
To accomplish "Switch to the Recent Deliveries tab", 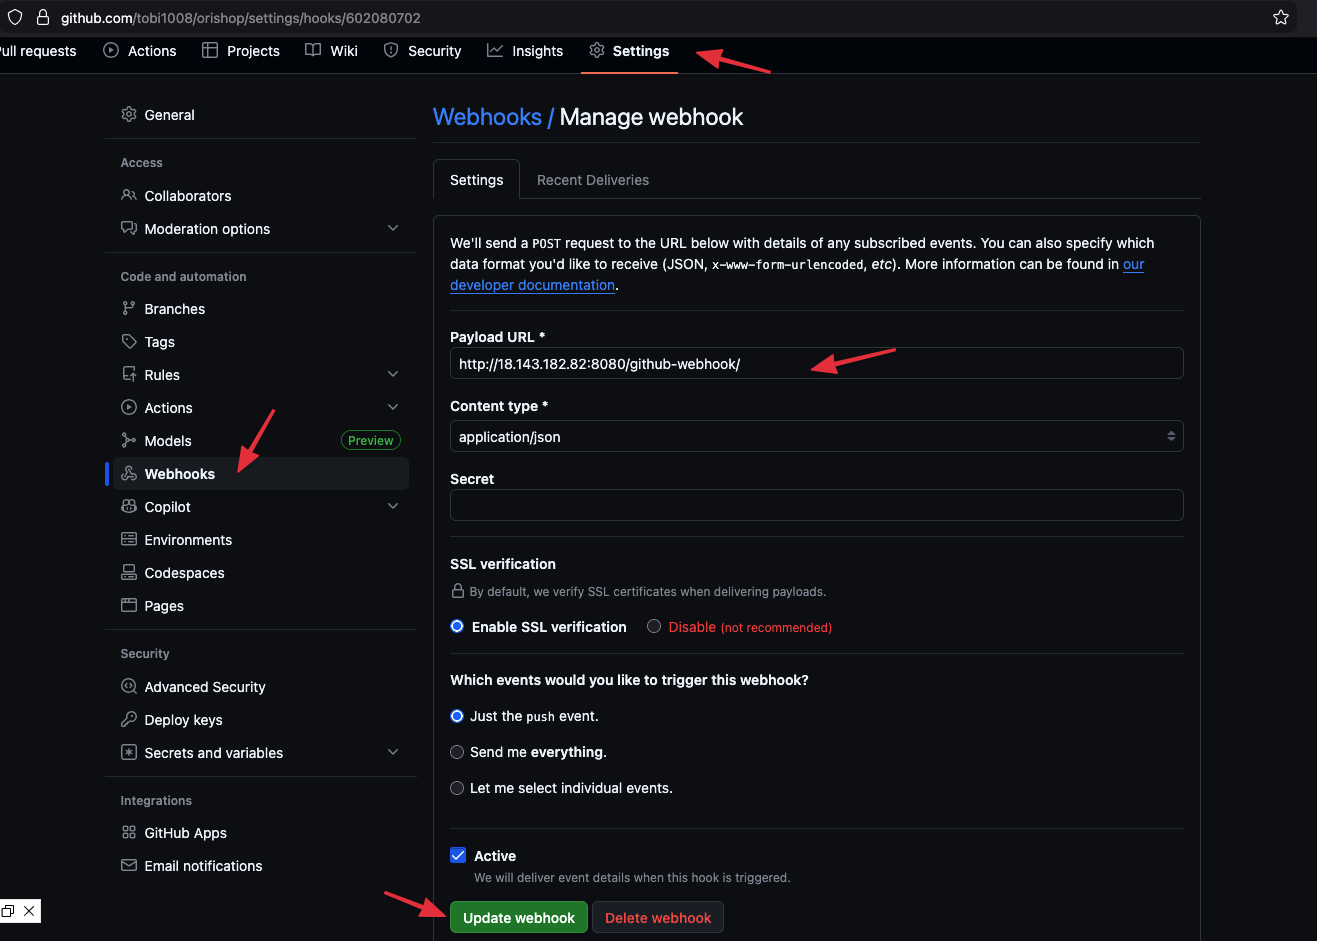I will coord(593,180).
